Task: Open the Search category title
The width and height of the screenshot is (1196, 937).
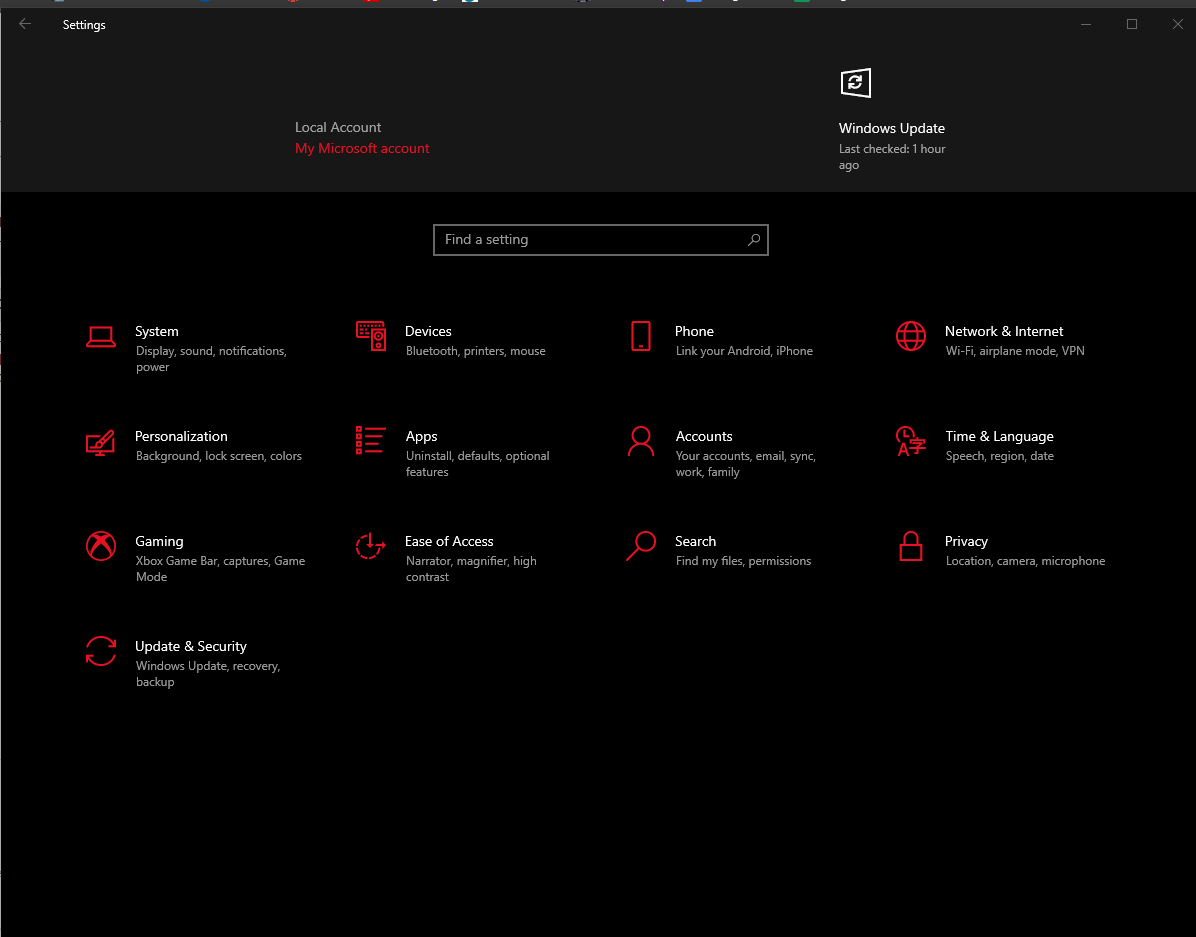Action: point(695,541)
